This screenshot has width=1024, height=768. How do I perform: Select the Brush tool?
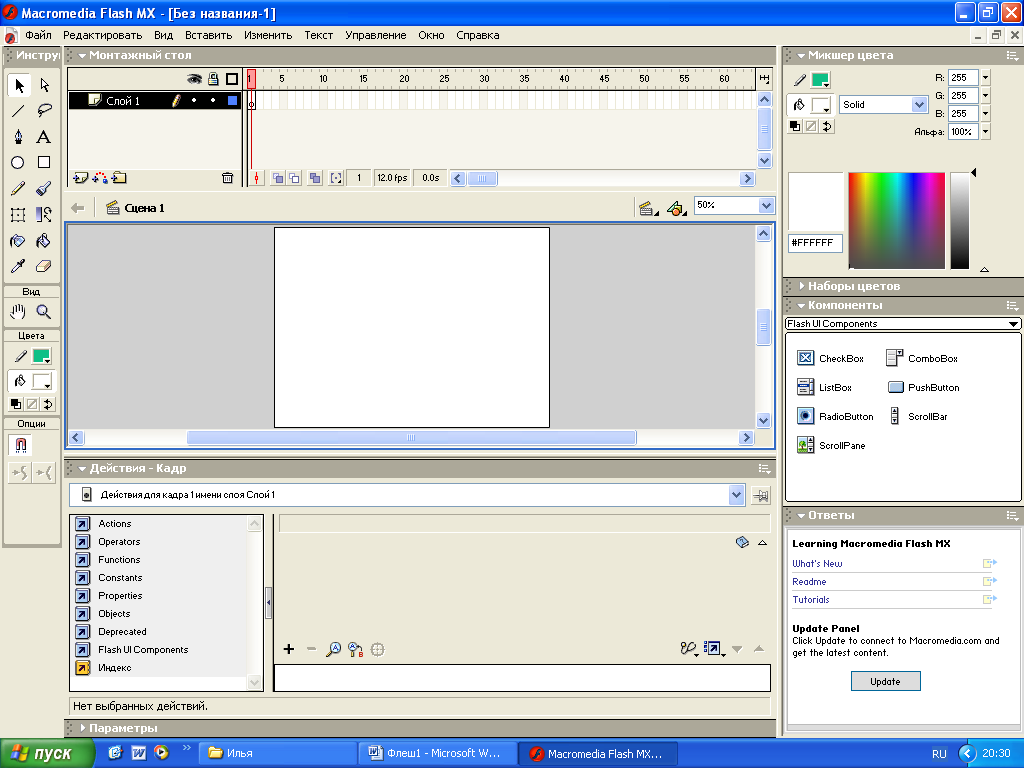point(44,189)
